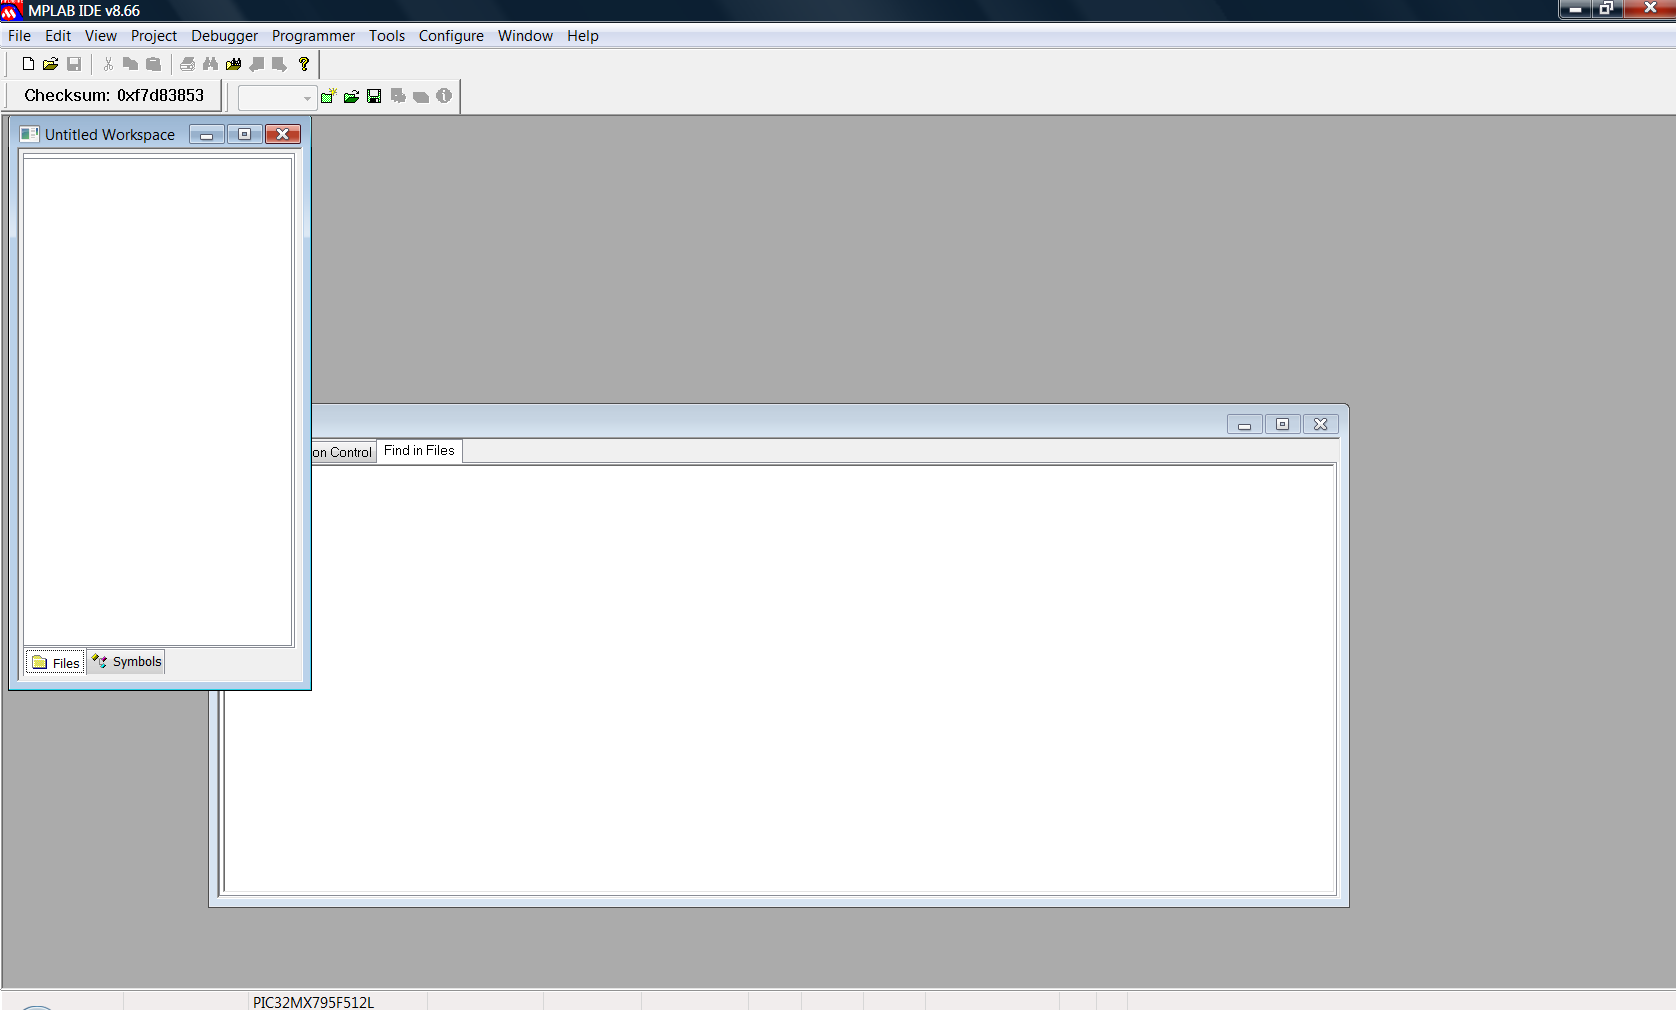Click the Untitled Workspace window icon
This screenshot has height=1010, width=1676.
30,134
